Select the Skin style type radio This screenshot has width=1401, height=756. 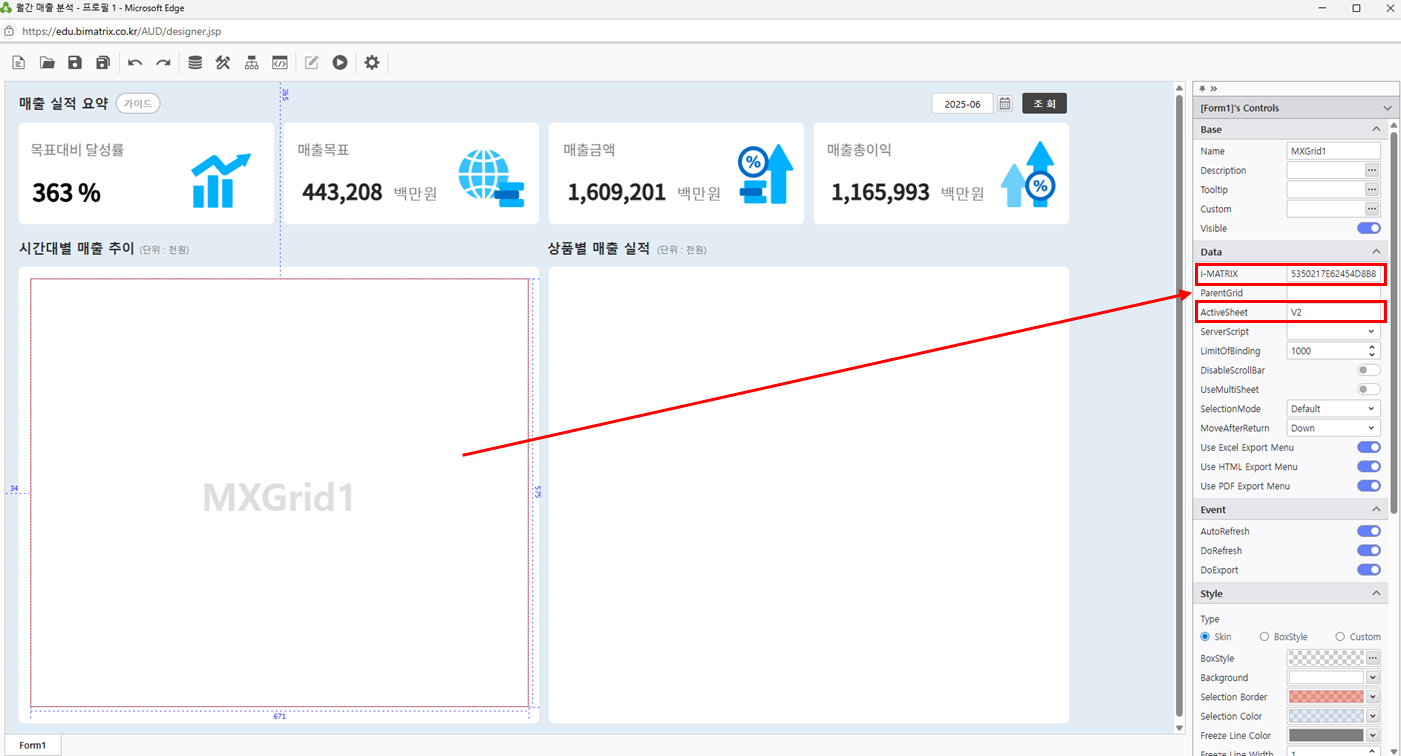pyautogui.click(x=1205, y=637)
